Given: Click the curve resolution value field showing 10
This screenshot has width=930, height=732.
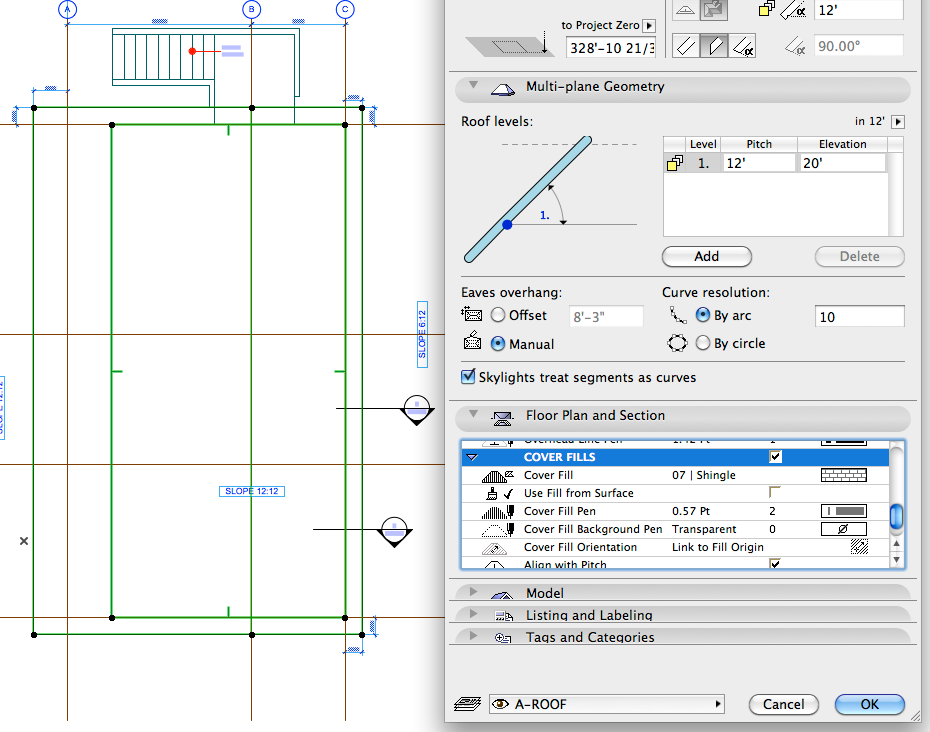Looking at the screenshot, I should [859, 317].
